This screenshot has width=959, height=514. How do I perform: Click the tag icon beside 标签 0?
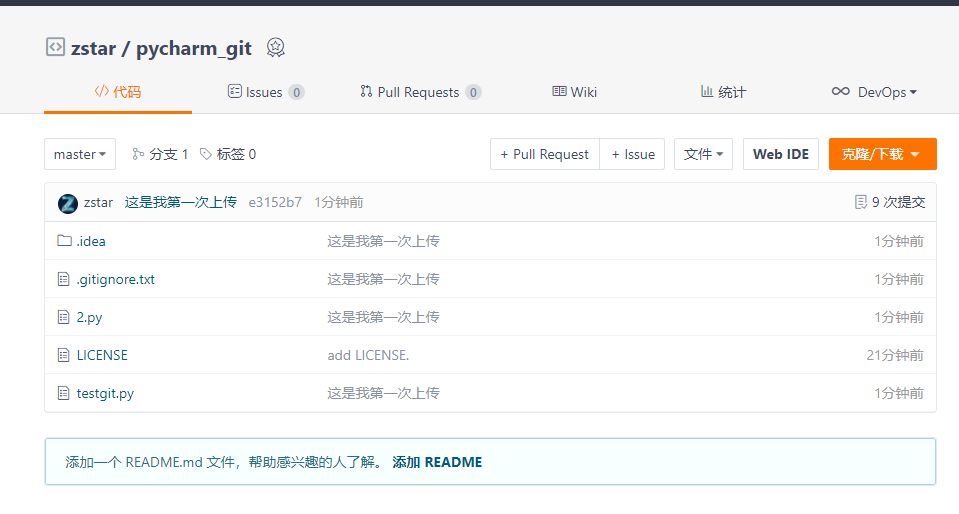[x=206, y=154]
